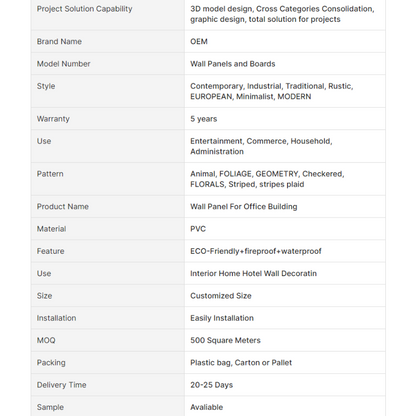416x416 pixels.
Task: Select Wall Panel For Office Building text
Action: point(244,207)
